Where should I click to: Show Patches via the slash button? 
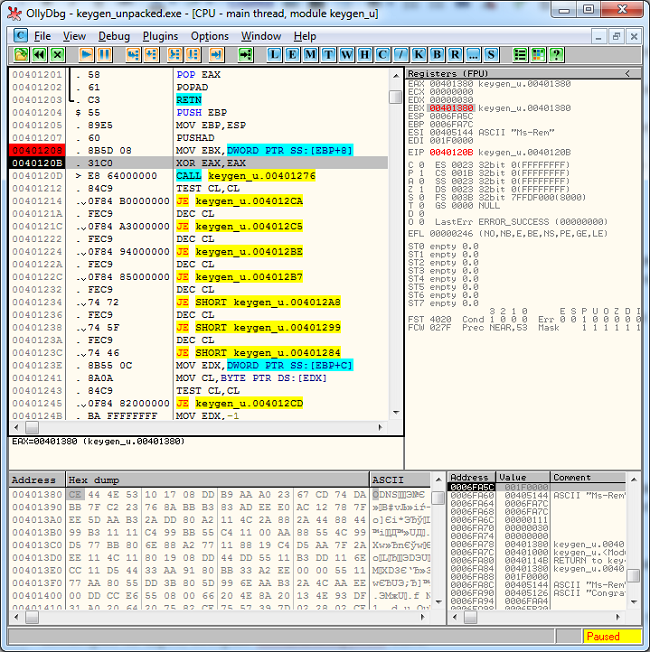tap(401, 54)
